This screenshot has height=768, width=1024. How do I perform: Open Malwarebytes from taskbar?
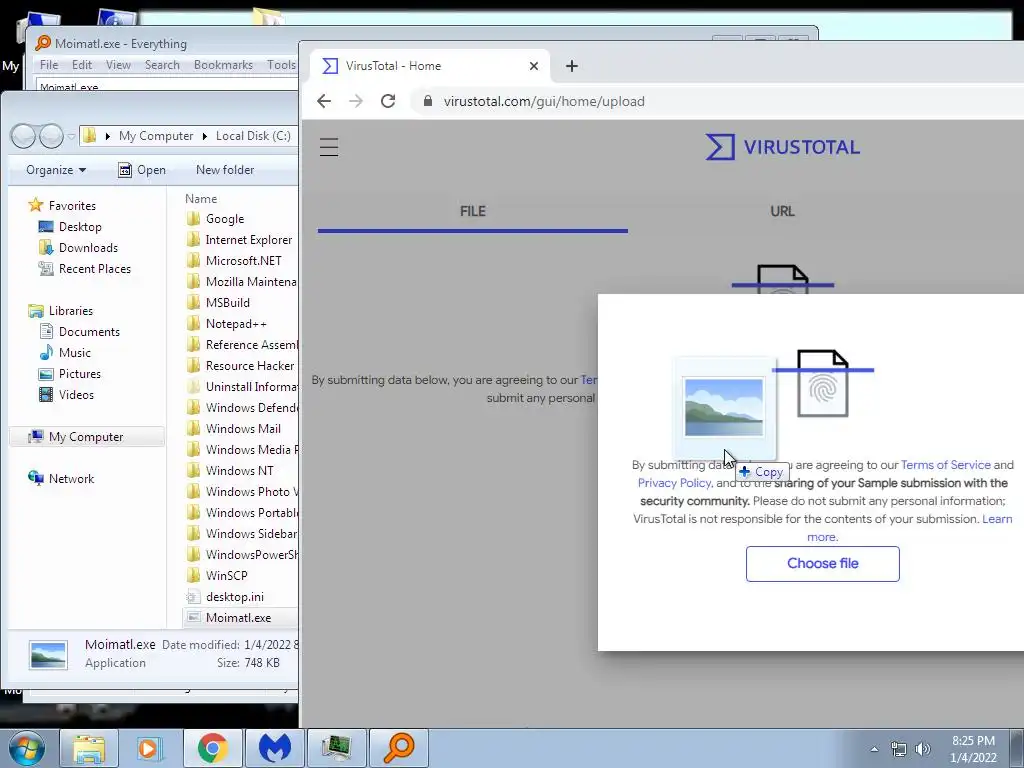(274, 748)
